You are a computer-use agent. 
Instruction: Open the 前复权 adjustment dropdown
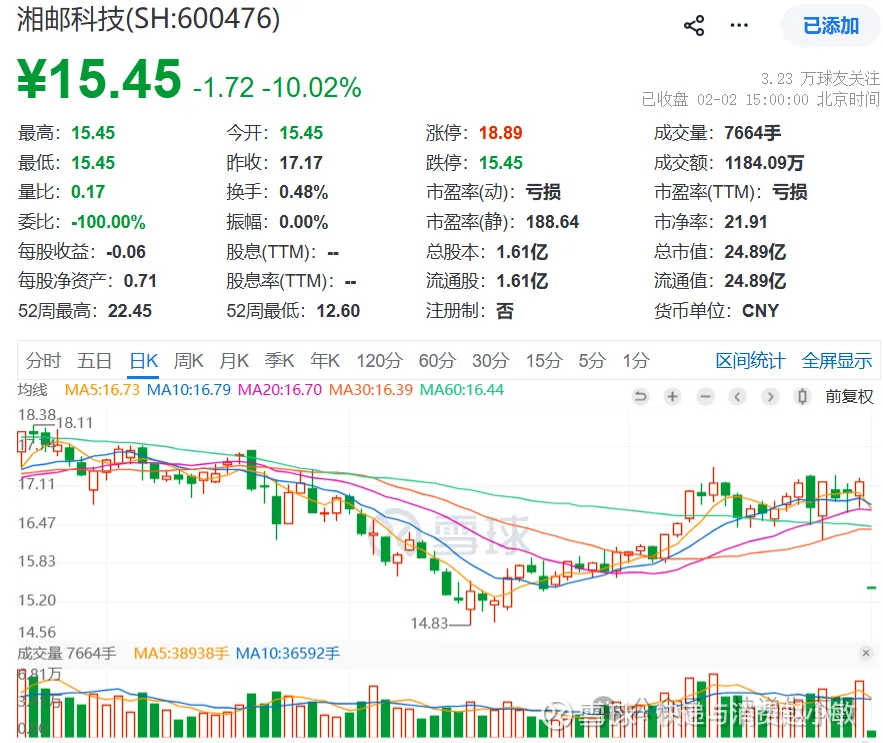849,397
